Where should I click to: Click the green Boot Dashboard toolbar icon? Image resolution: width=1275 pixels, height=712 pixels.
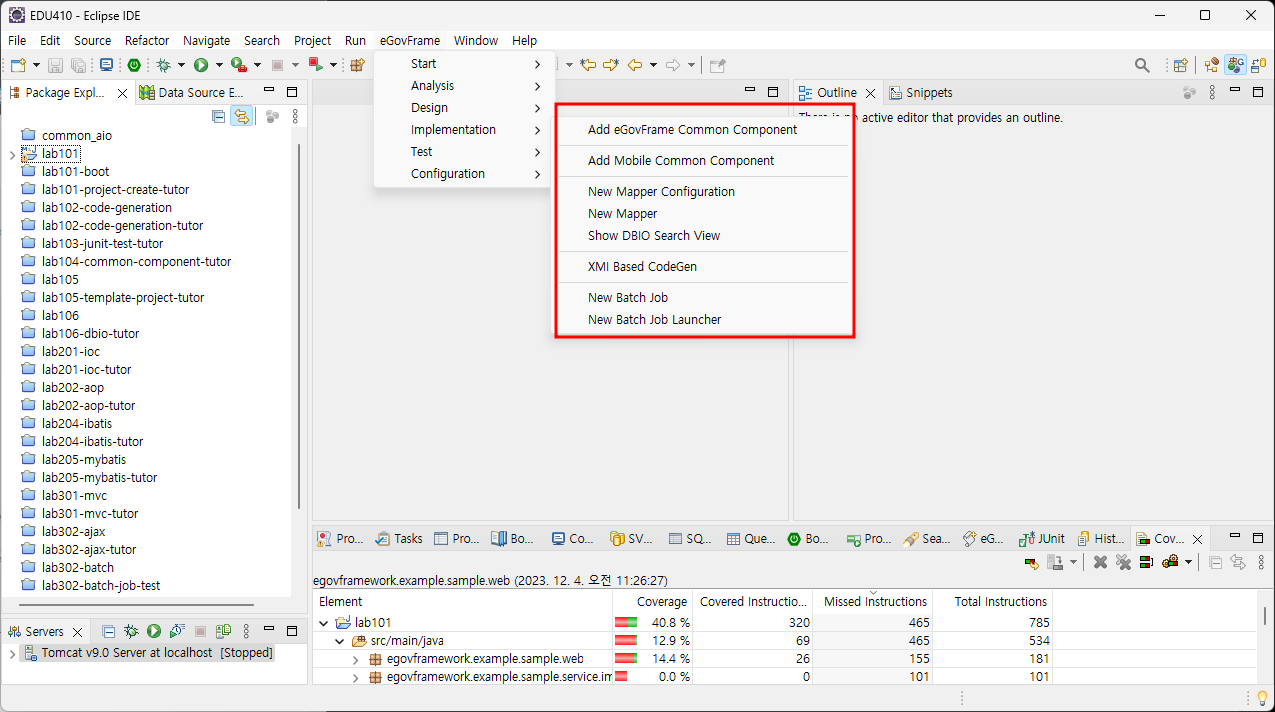[x=134, y=65]
